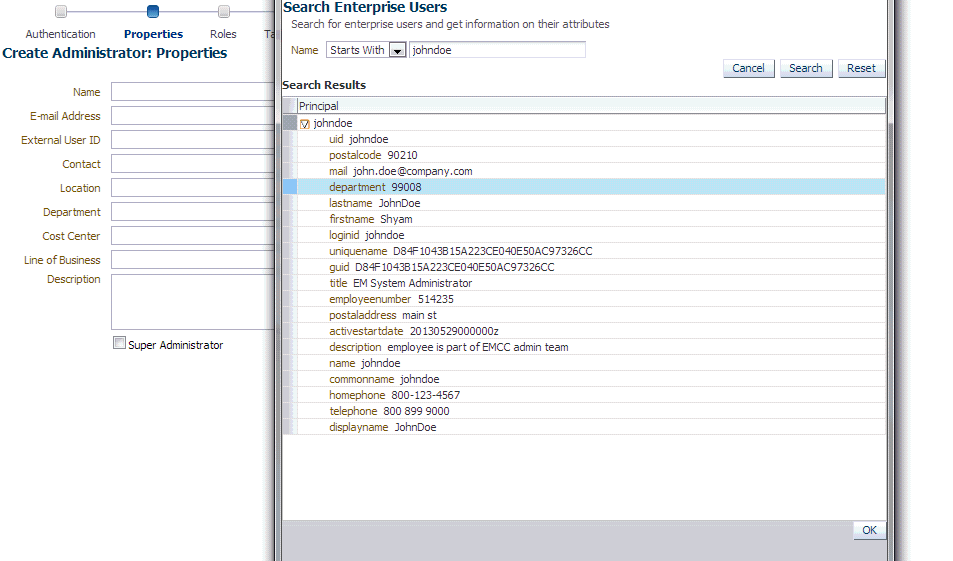The height and width of the screenshot is (561, 953).
Task: Select the loginid johndoe row
Action: (x=591, y=235)
